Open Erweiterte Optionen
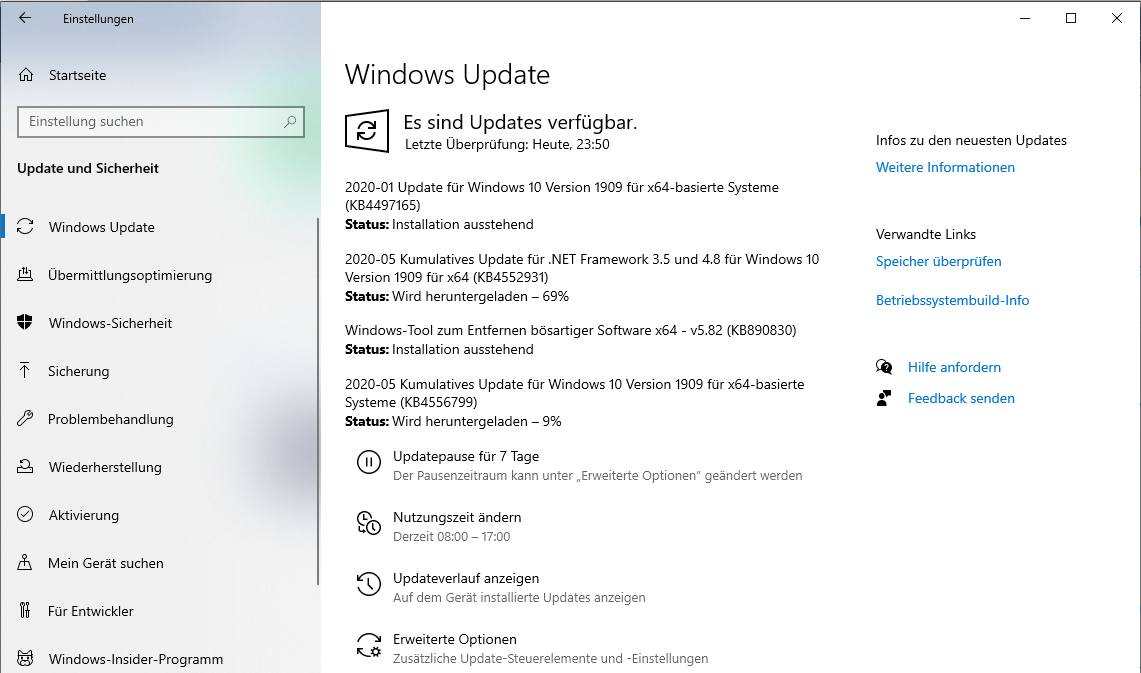This screenshot has width=1141, height=673. click(455, 640)
